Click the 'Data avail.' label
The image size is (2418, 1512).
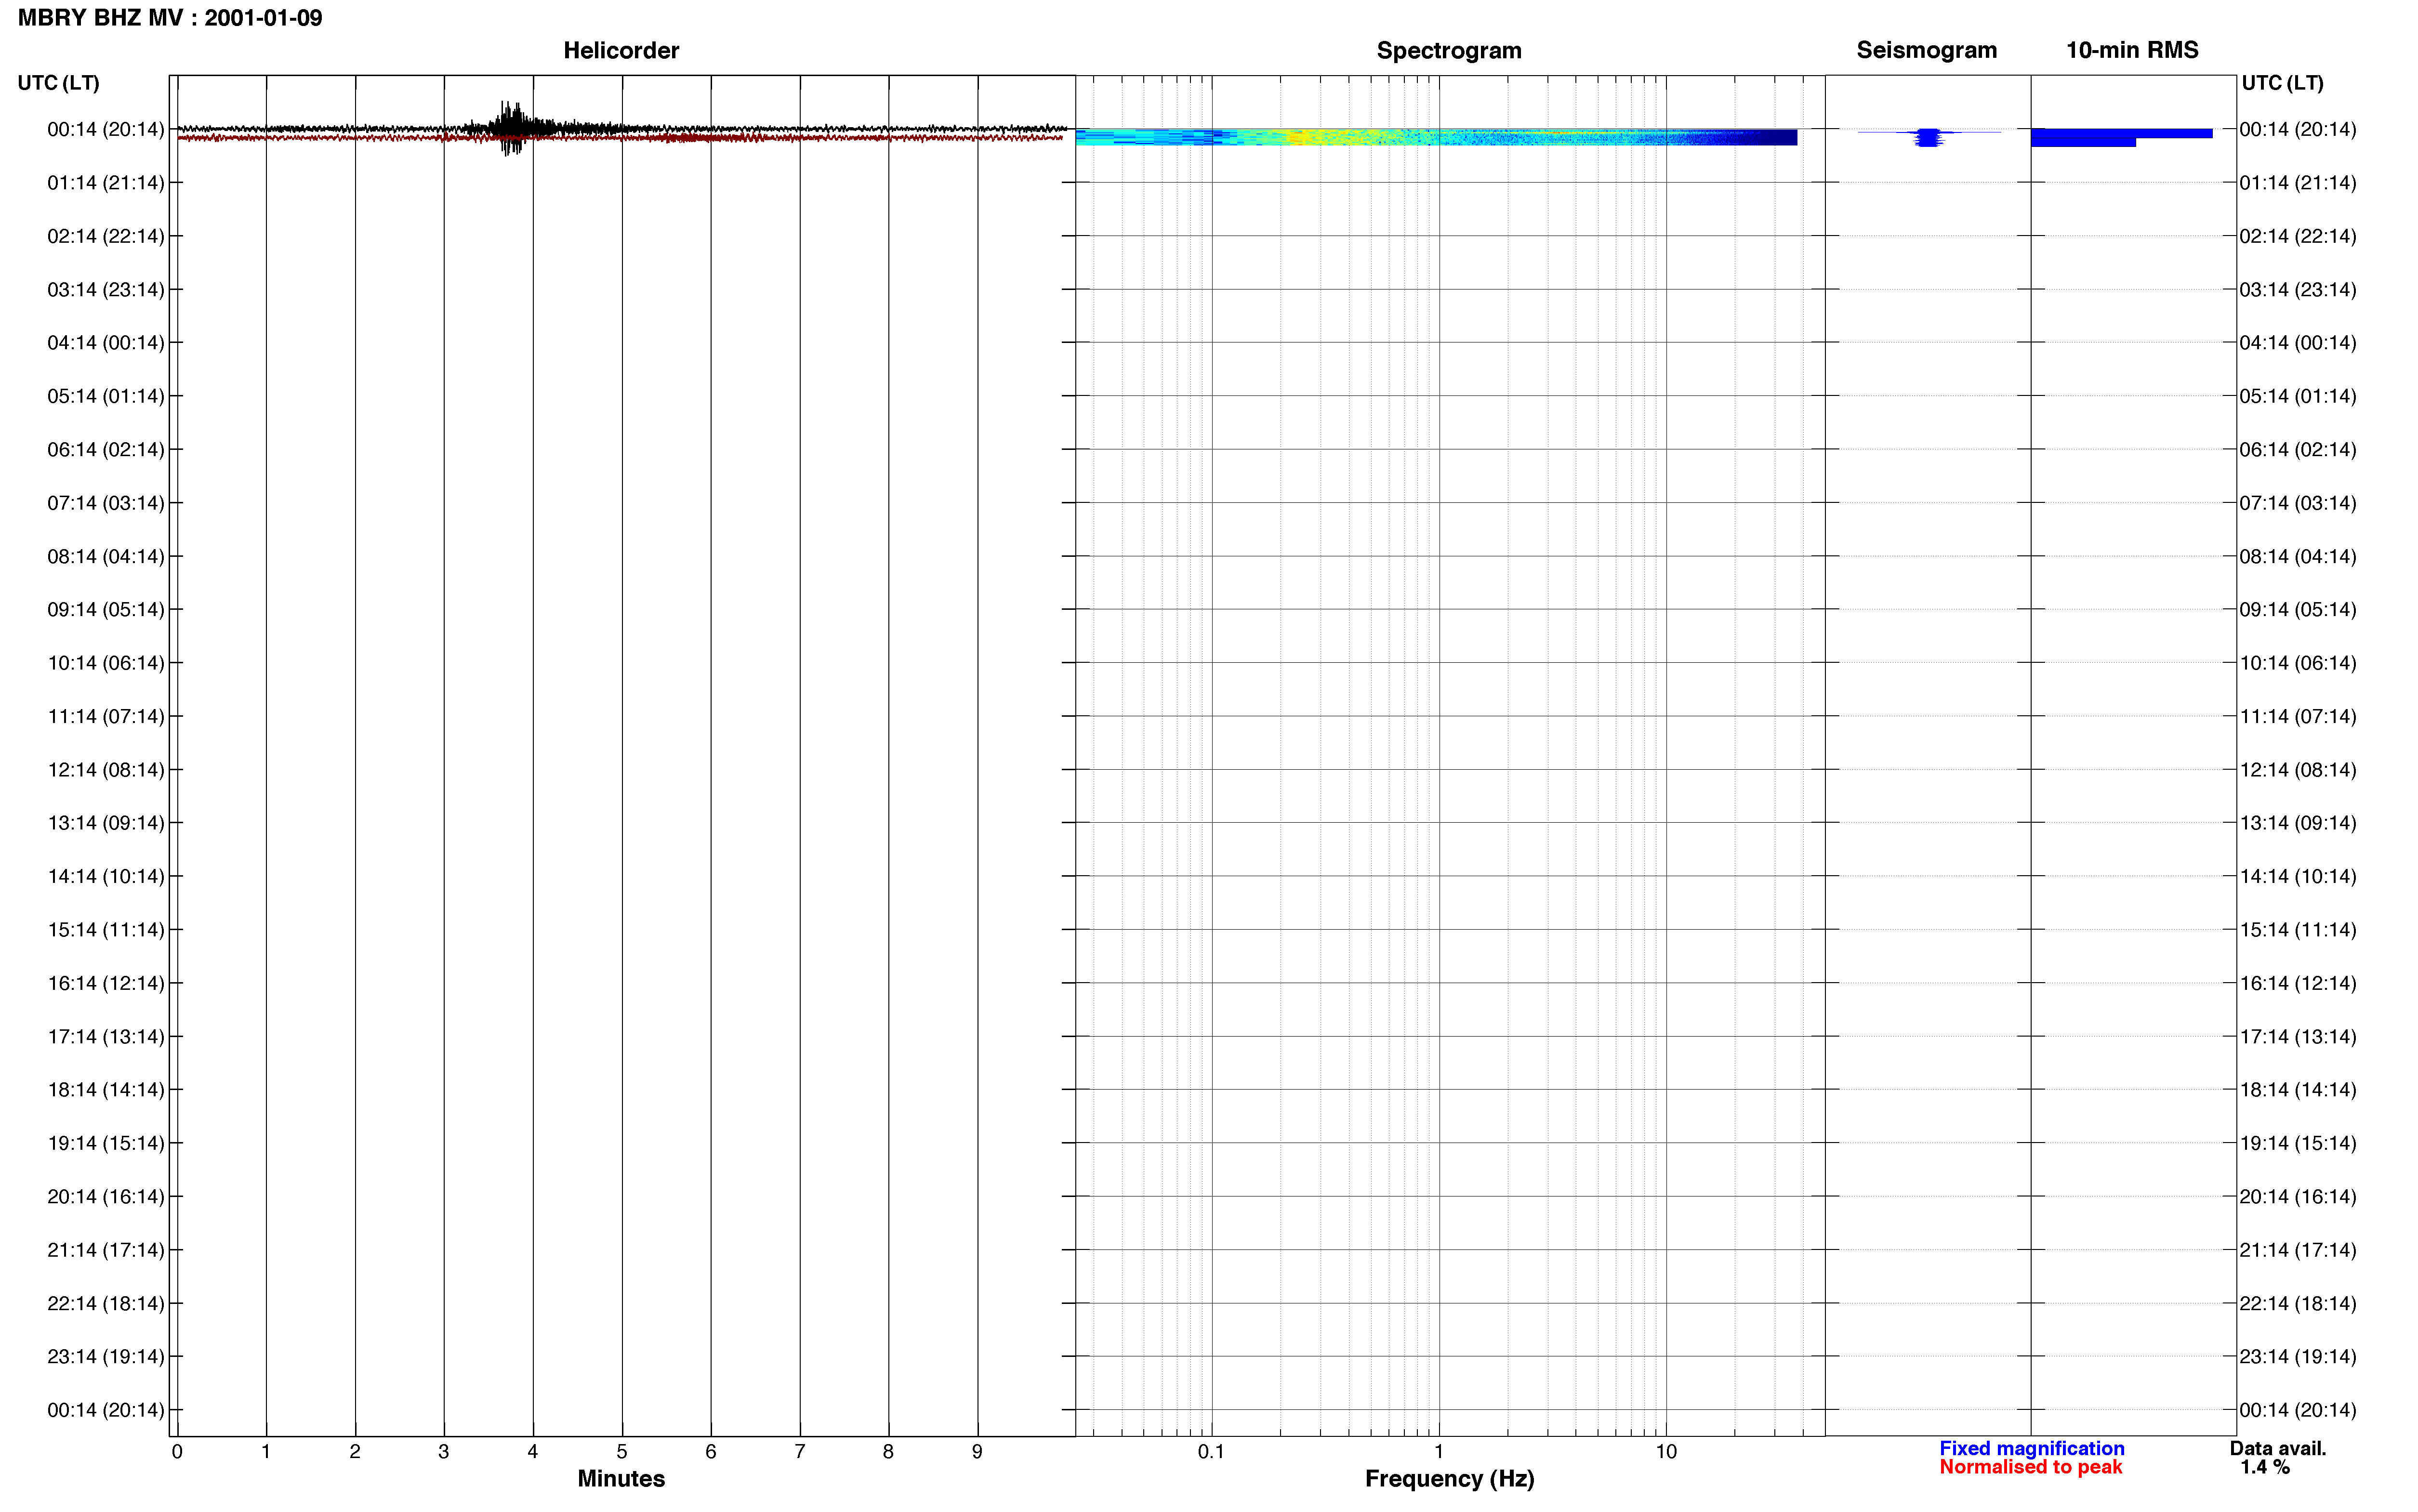pyautogui.click(x=2278, y=1448)
